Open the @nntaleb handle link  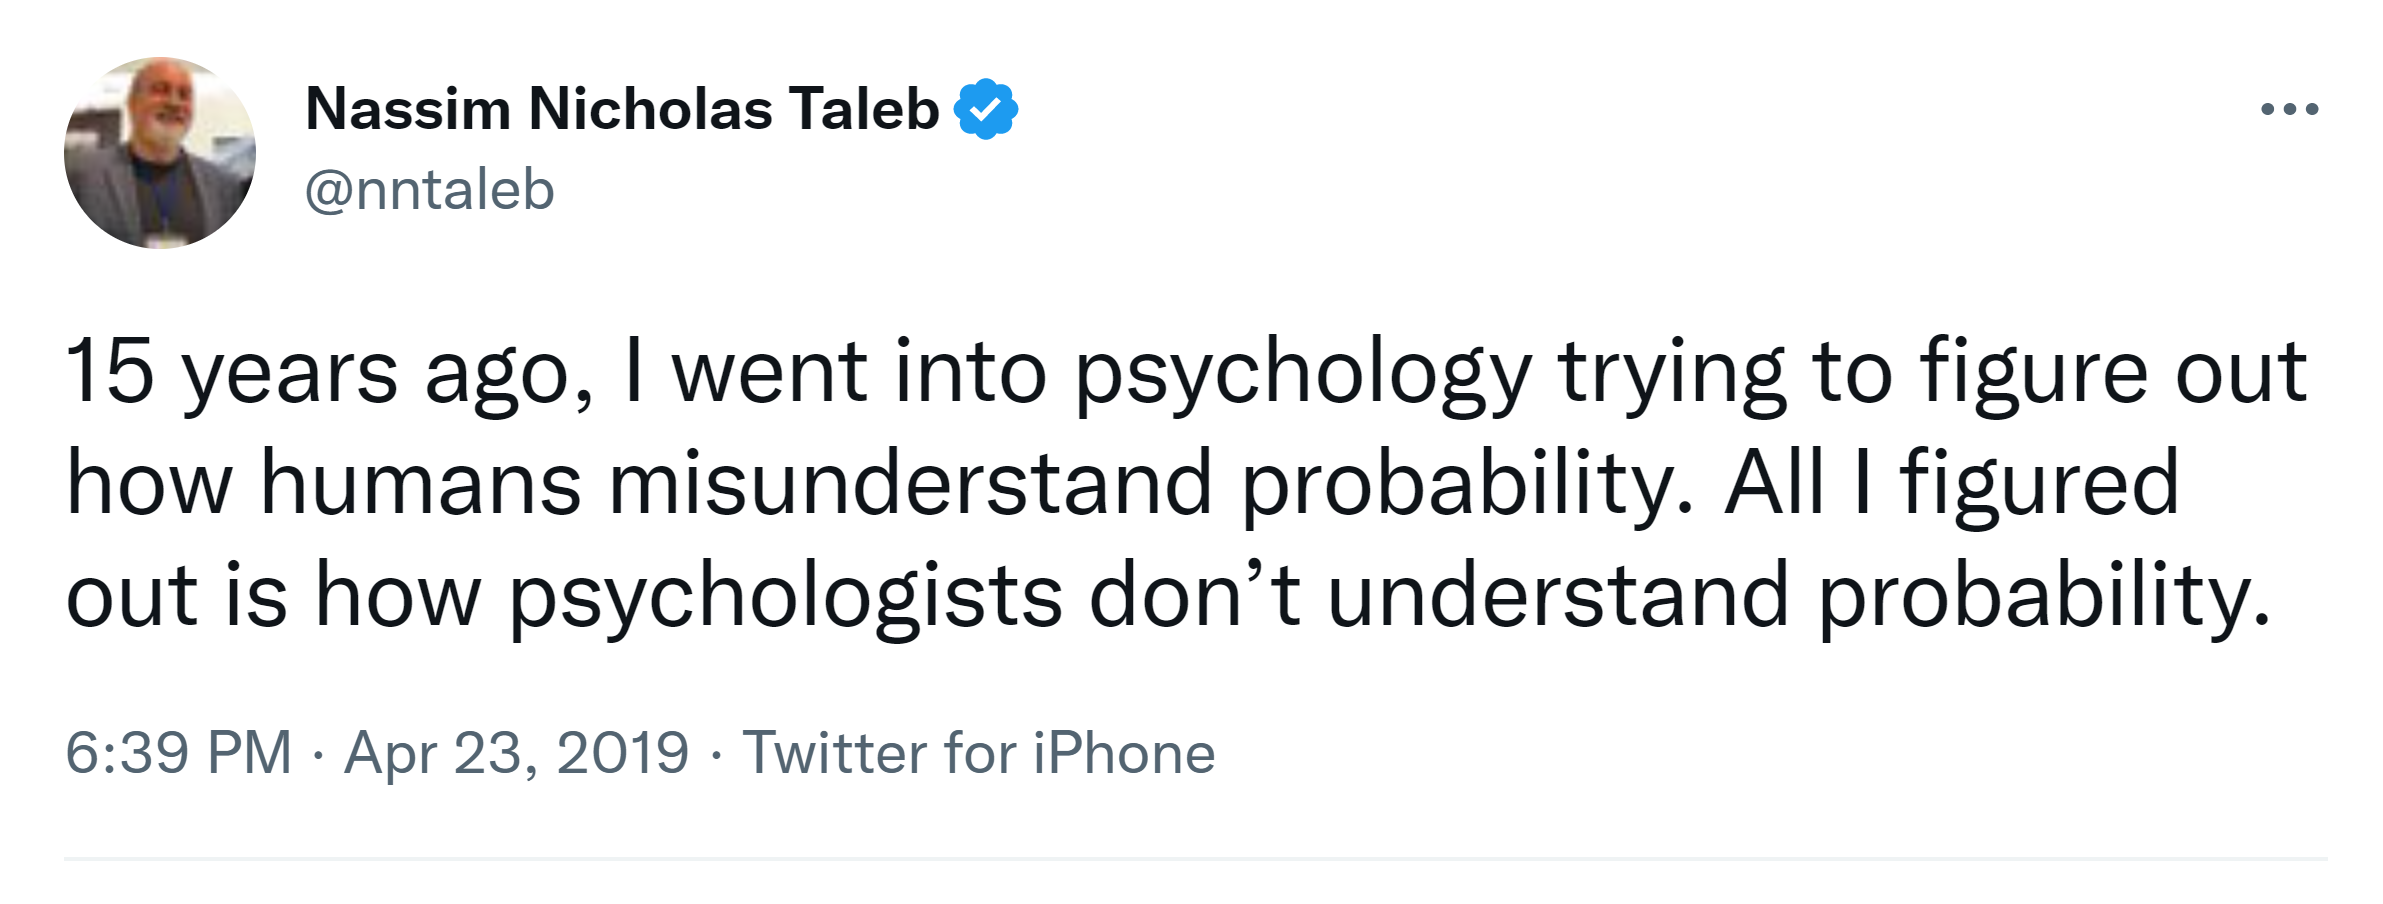429,190
